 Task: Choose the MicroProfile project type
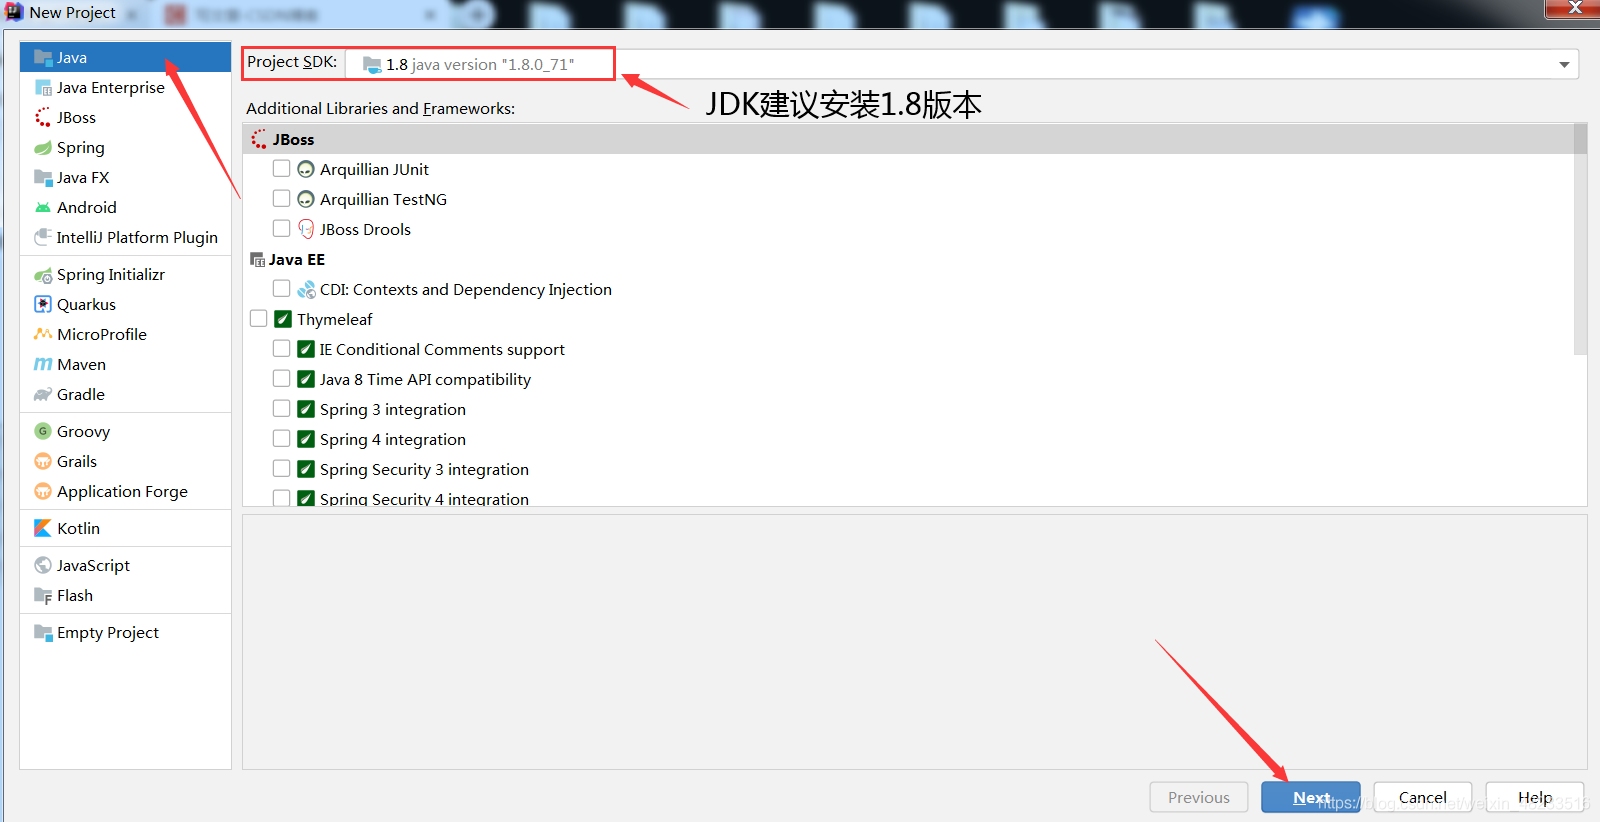(125, 334)
